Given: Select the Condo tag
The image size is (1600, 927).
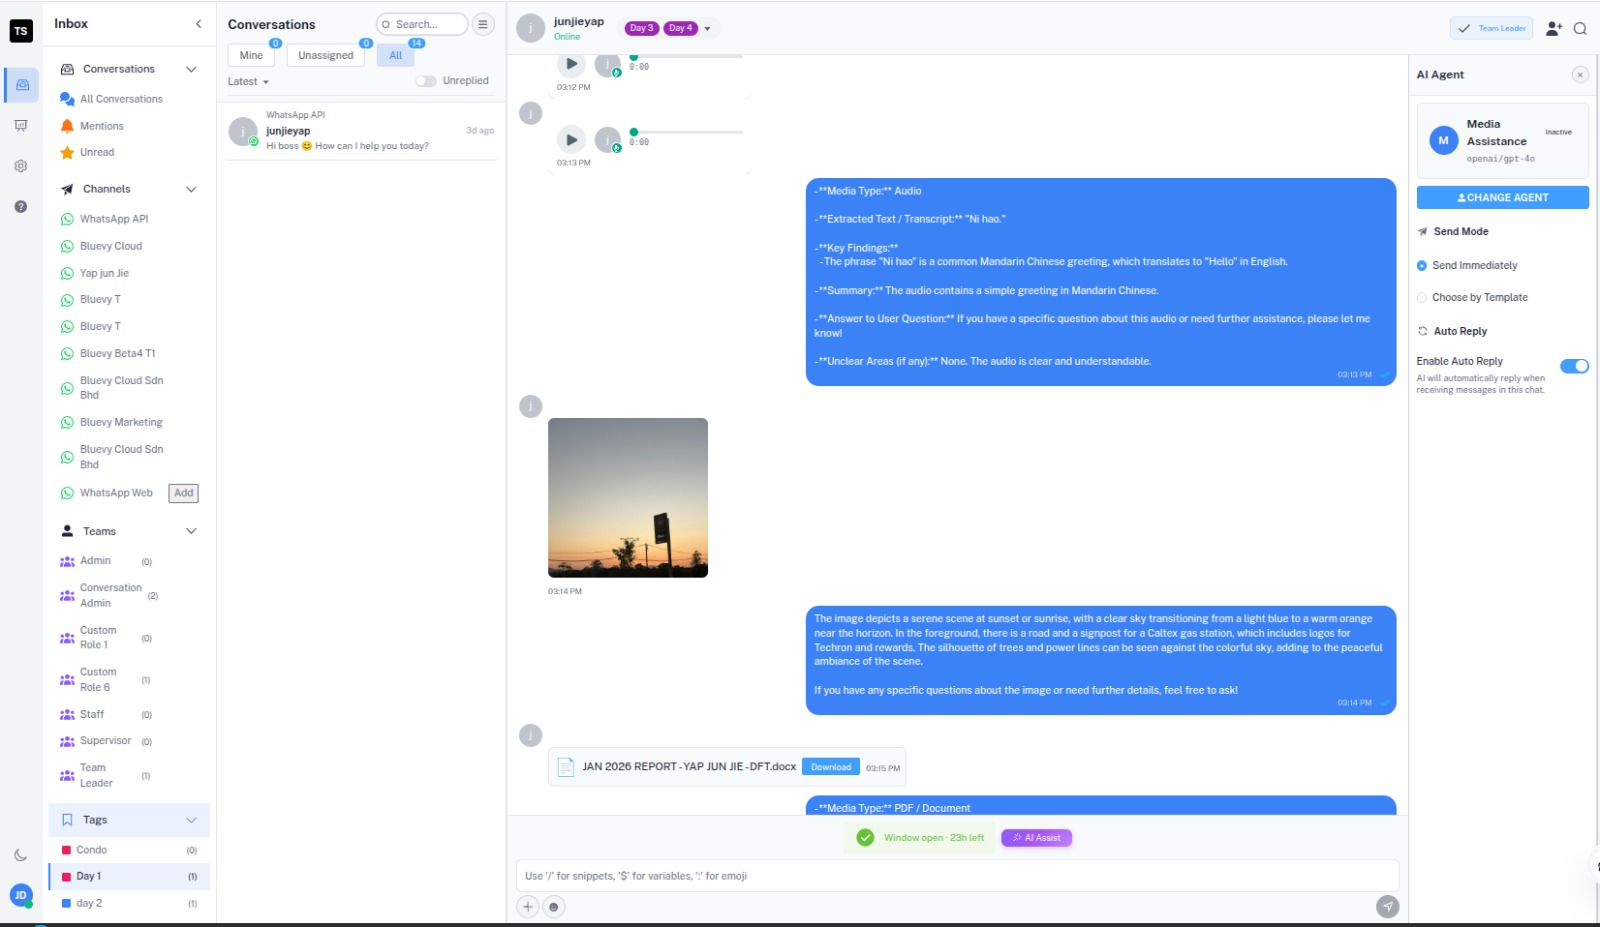Looking at the screenshot, I should 129,850.
